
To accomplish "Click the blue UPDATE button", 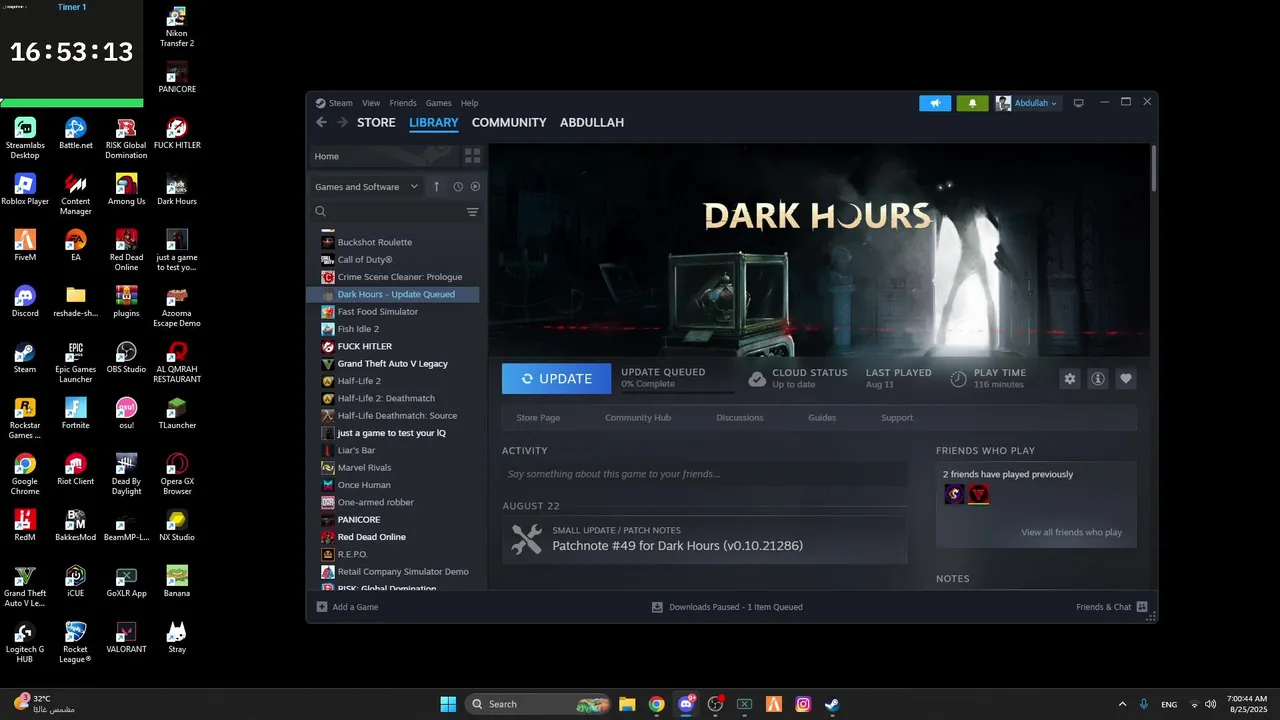I will [x=556, y=379].
